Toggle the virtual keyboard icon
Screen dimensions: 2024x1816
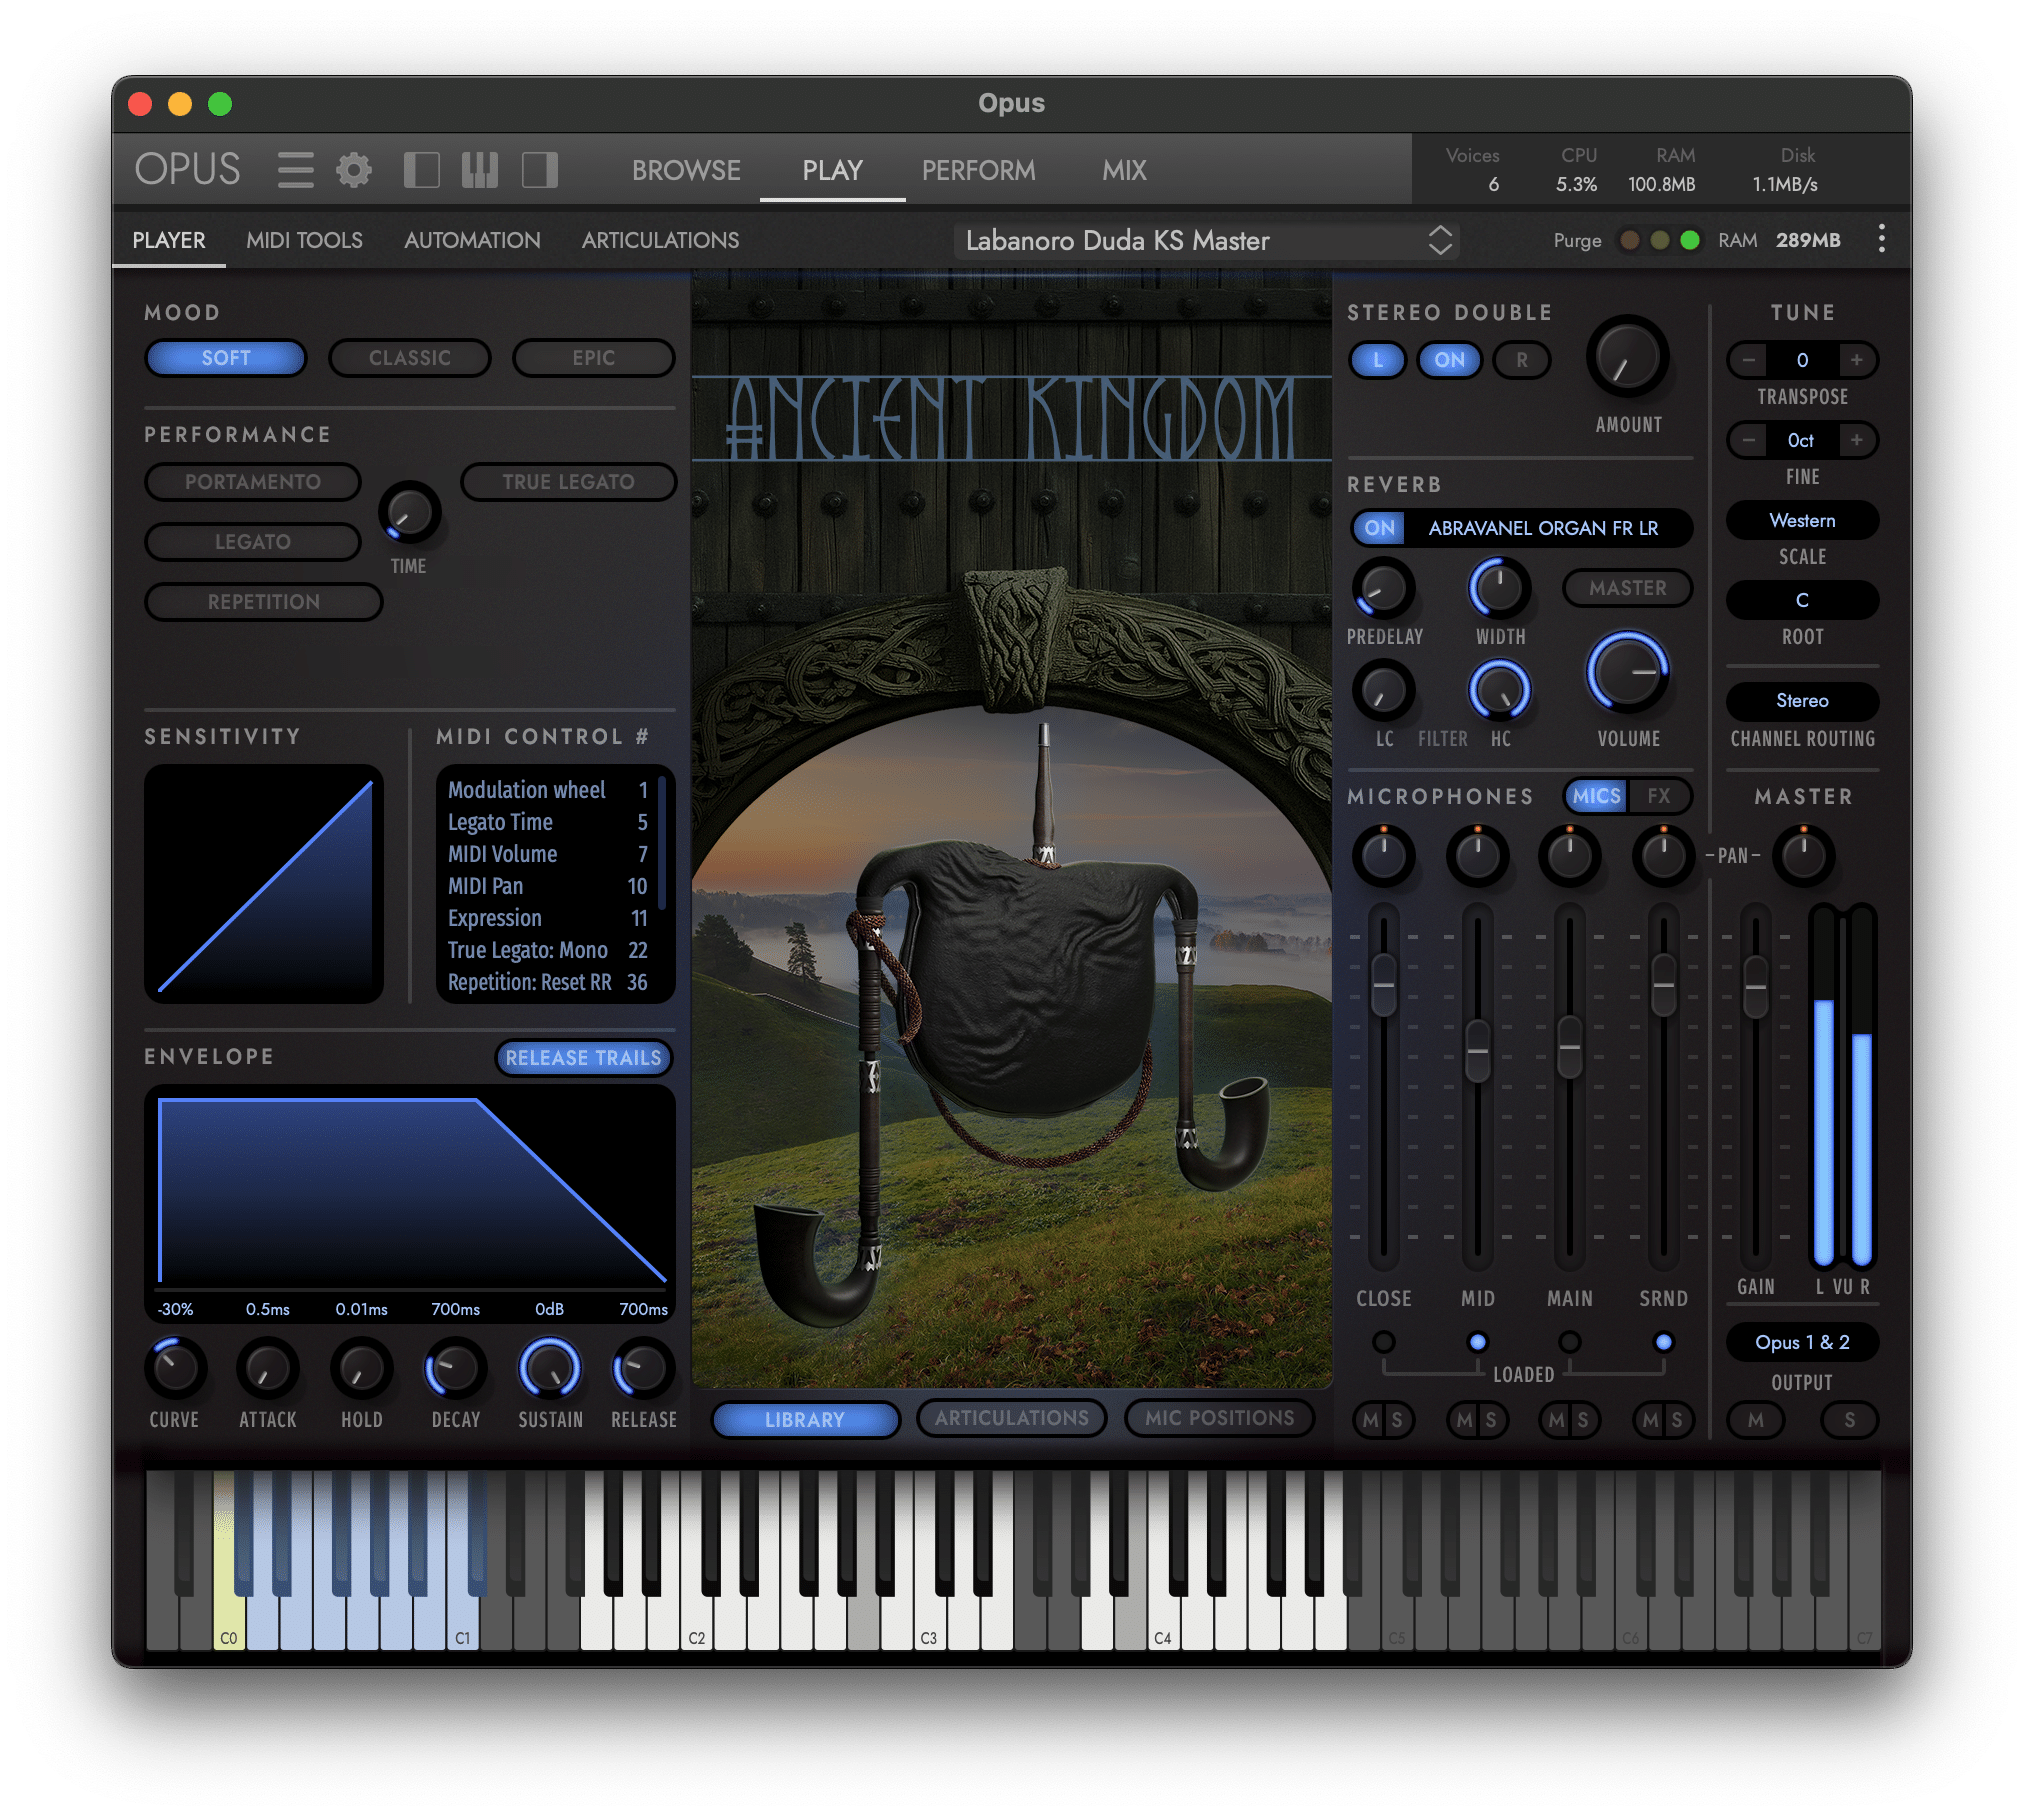480,170
